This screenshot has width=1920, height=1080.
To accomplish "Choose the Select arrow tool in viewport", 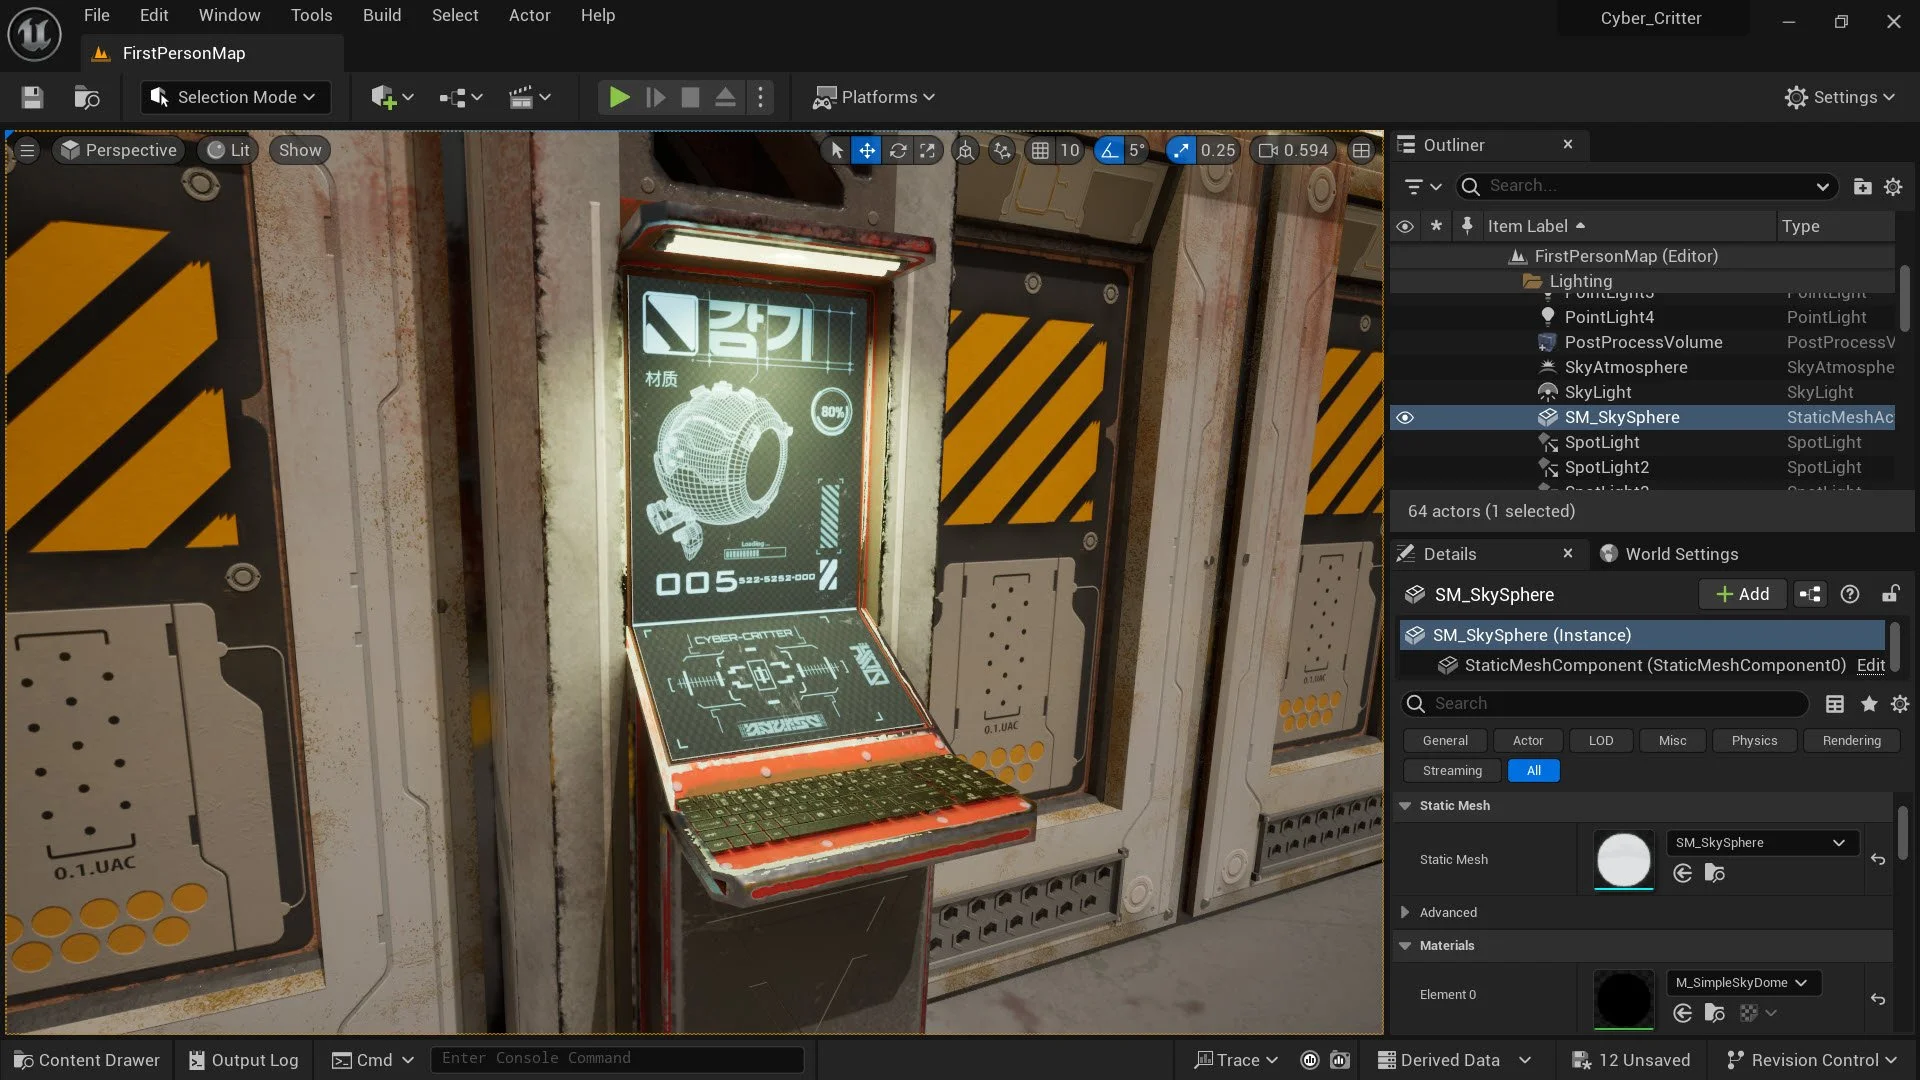I will point(837,150).
